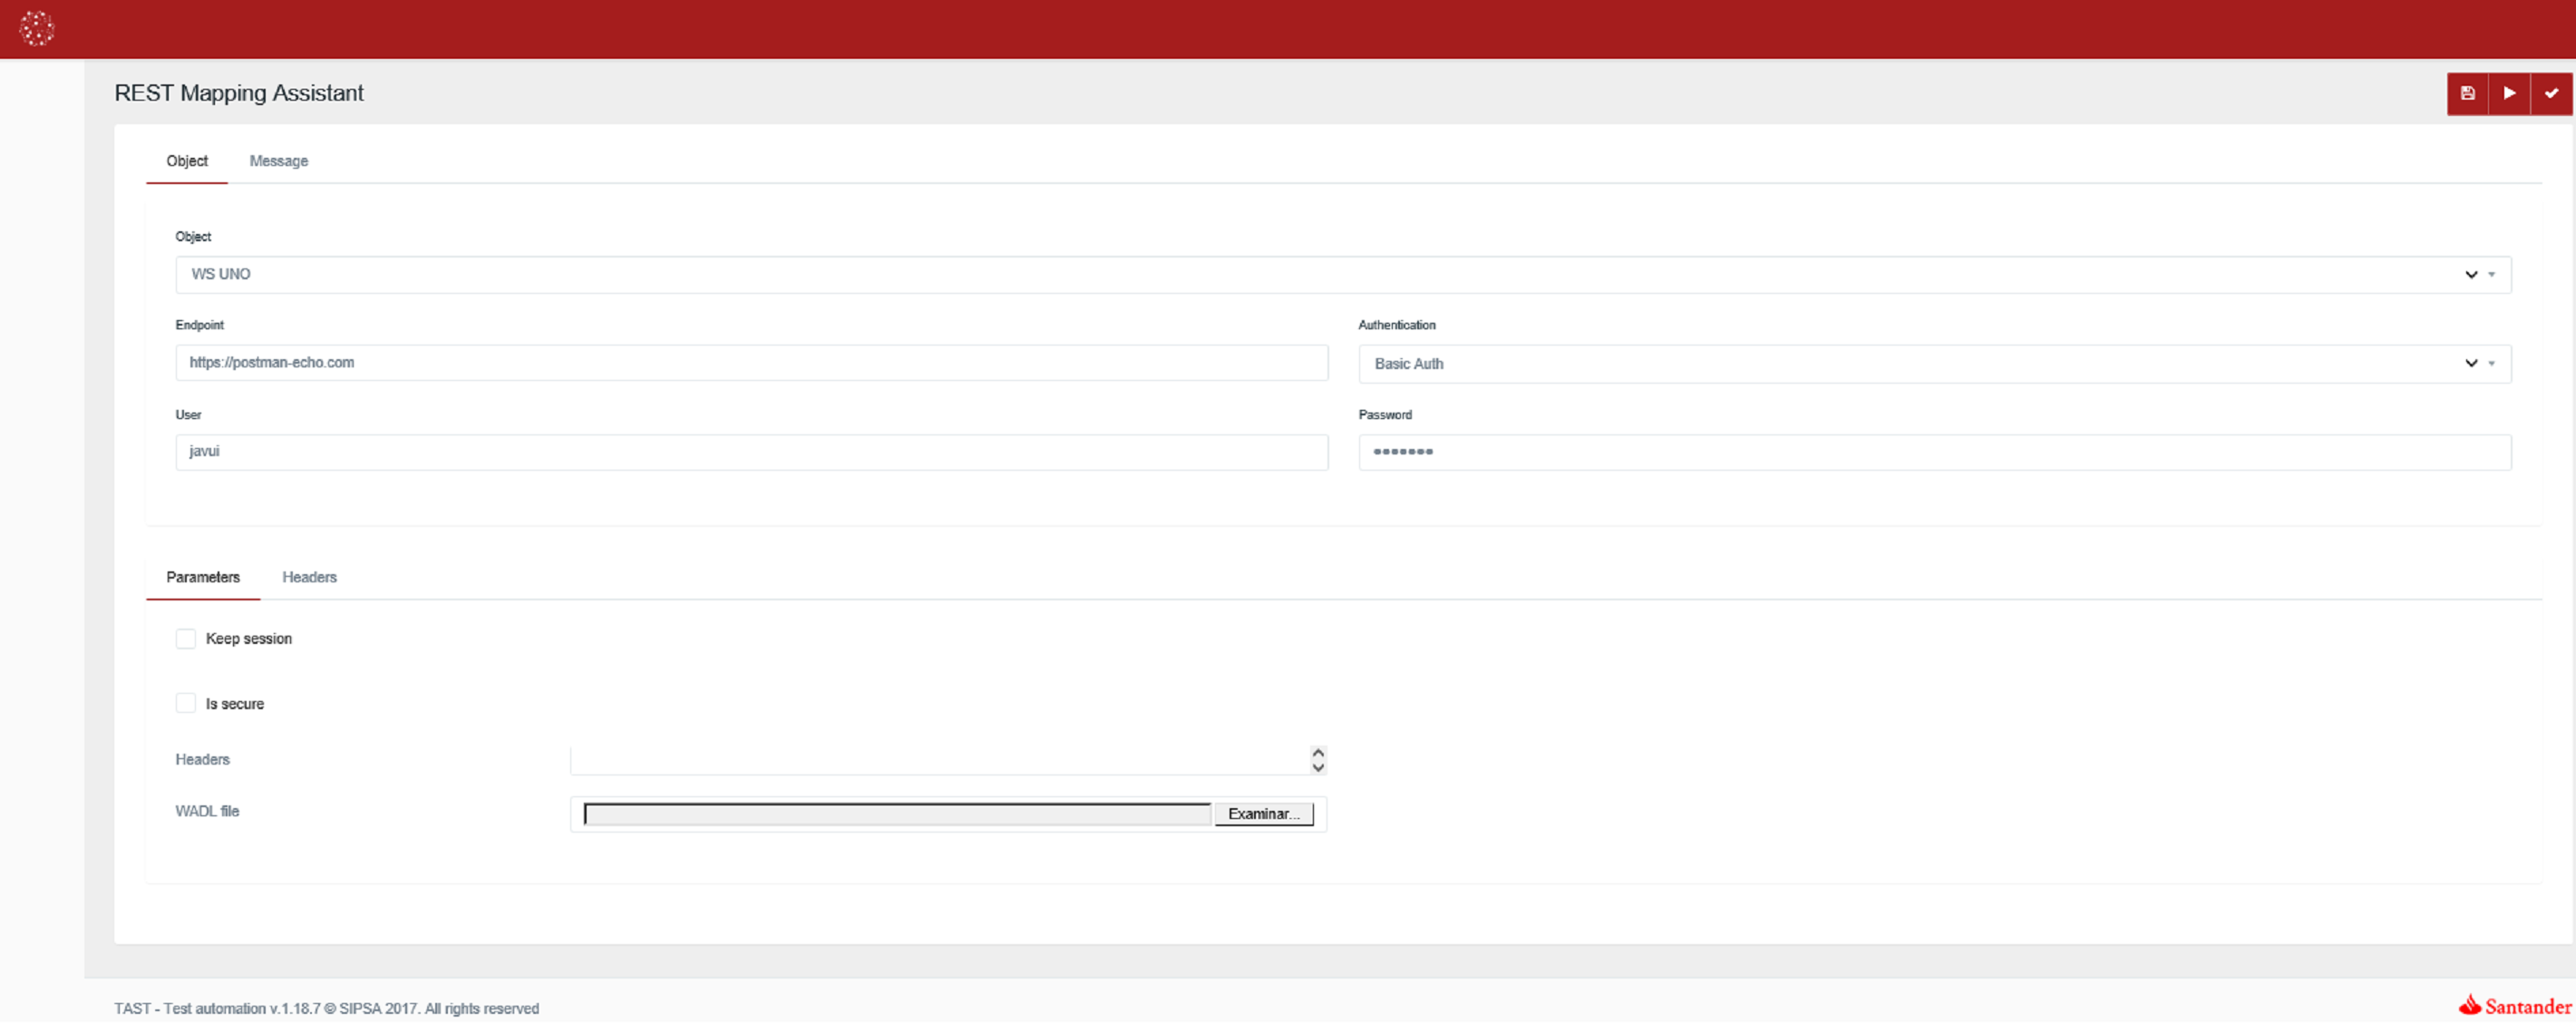Click the run (play) icon button

[2509, 93]
